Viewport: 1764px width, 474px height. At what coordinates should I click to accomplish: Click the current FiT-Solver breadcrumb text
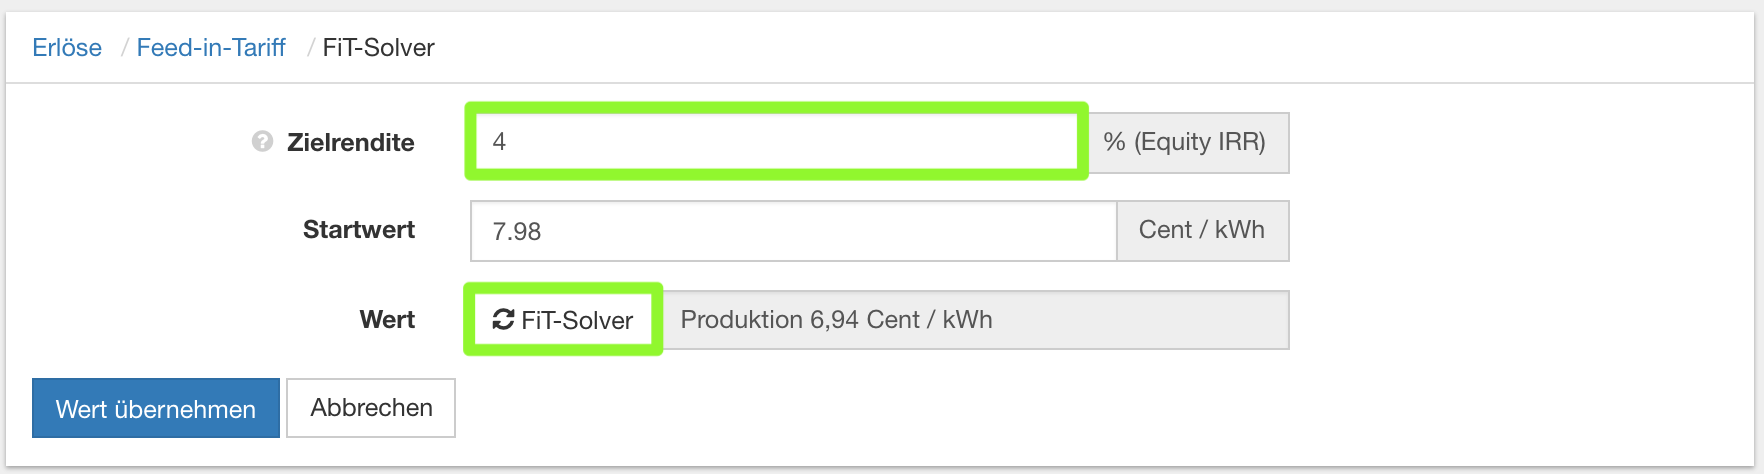pos(378,48)
